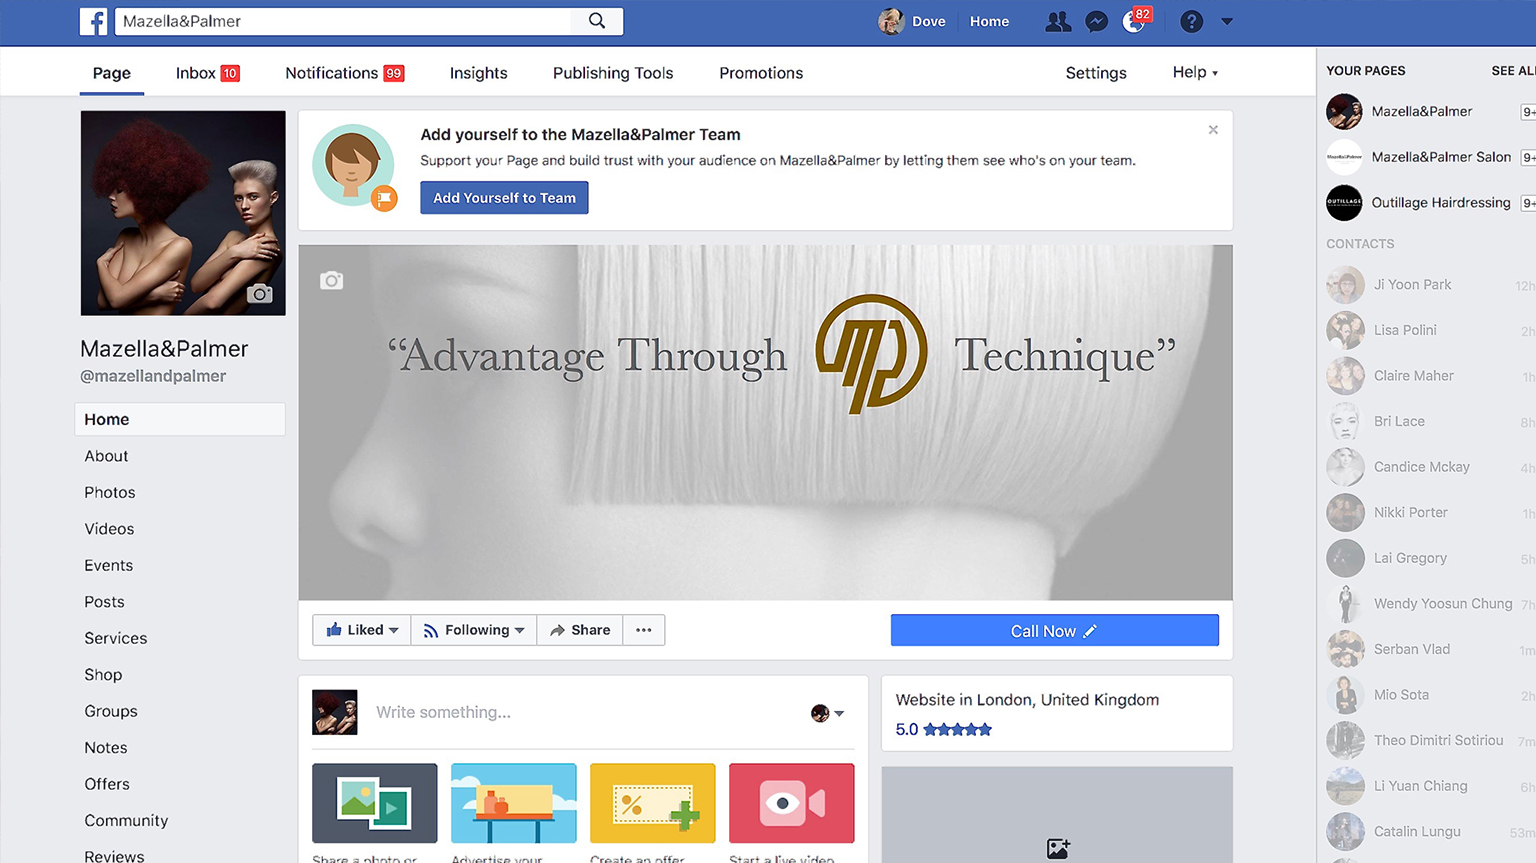This screenshot has height=863, width=1536.
Task: Click the page avatar beside Write something
Action: (334, 712)
